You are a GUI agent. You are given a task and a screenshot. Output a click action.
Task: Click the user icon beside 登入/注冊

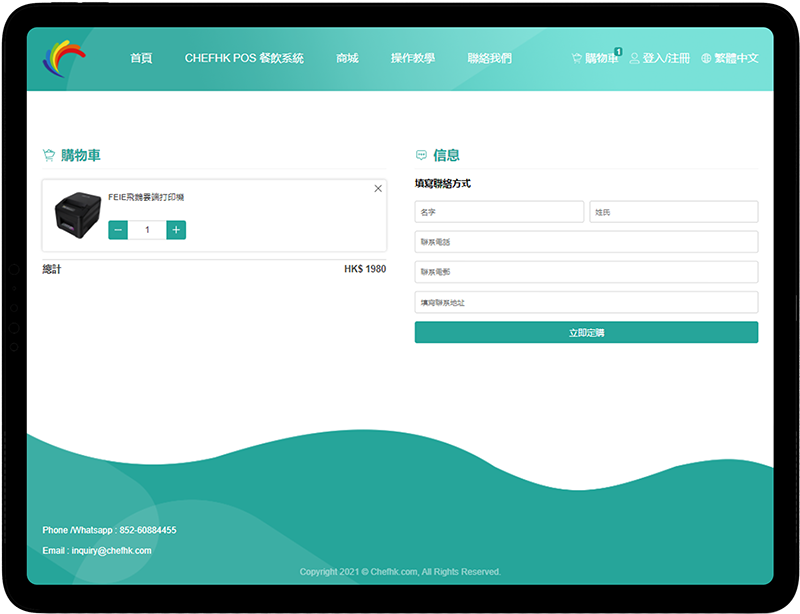(x=634, y=59)
